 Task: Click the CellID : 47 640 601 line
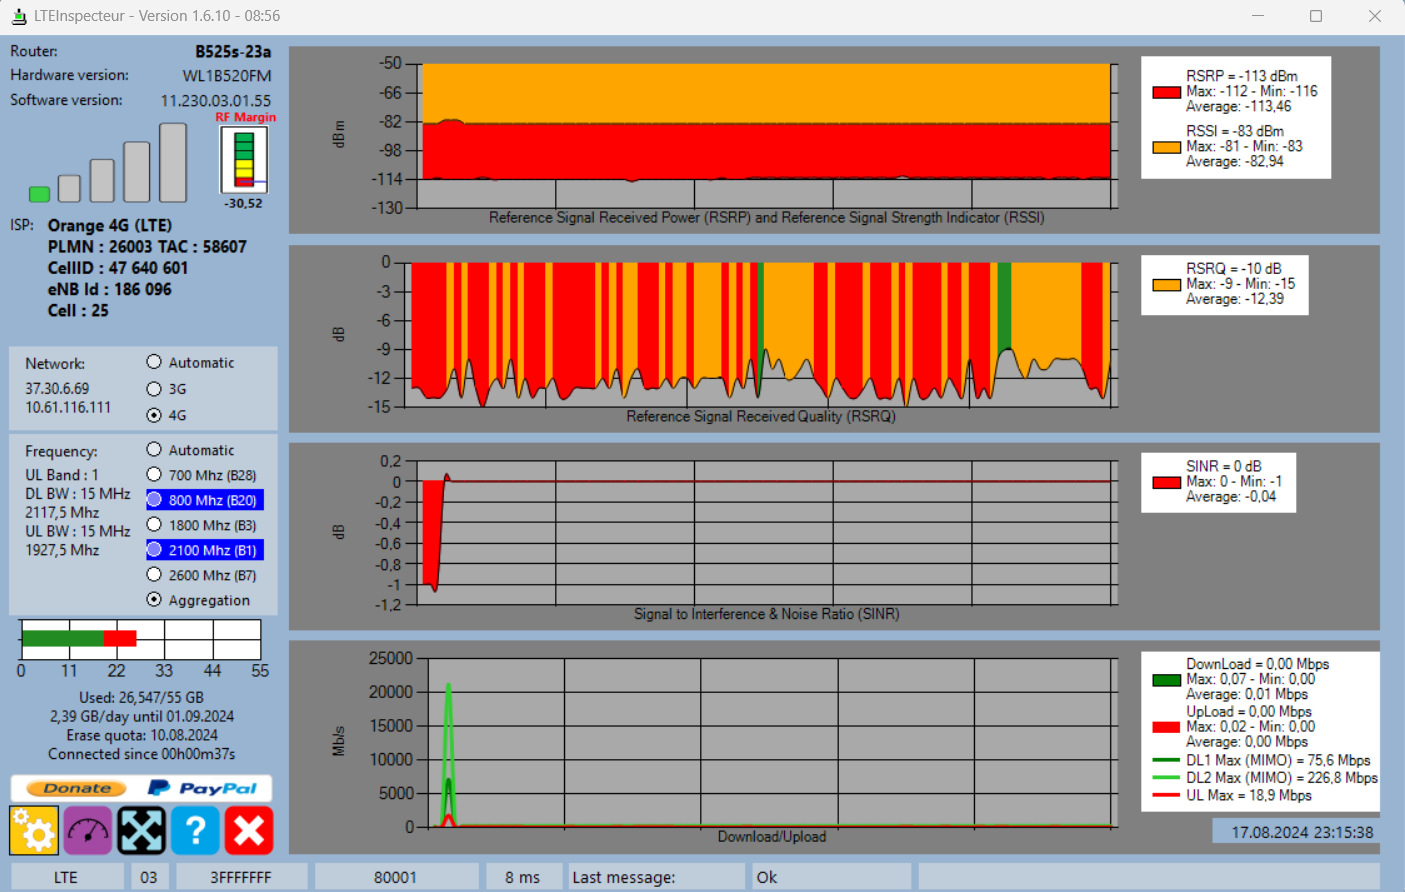[x=118, y=268]
